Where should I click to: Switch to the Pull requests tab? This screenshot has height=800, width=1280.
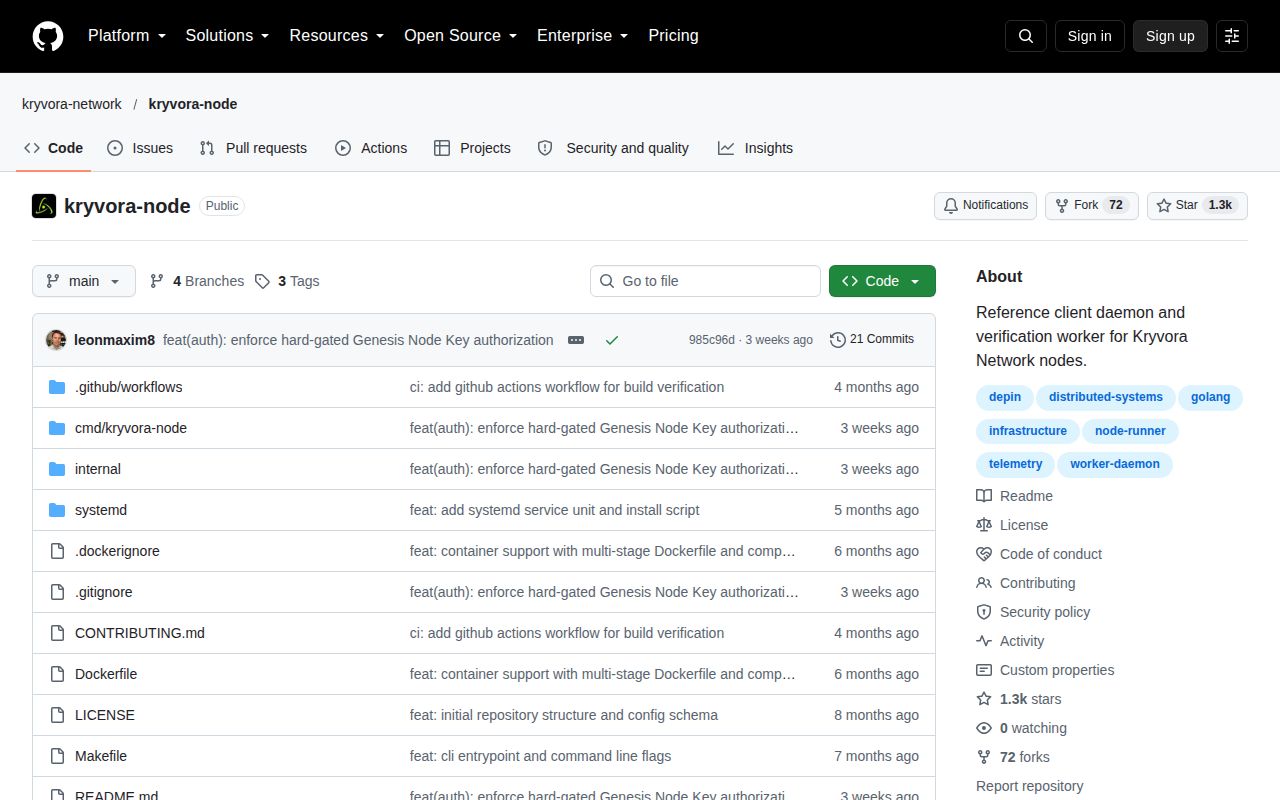tap(253, 148)
